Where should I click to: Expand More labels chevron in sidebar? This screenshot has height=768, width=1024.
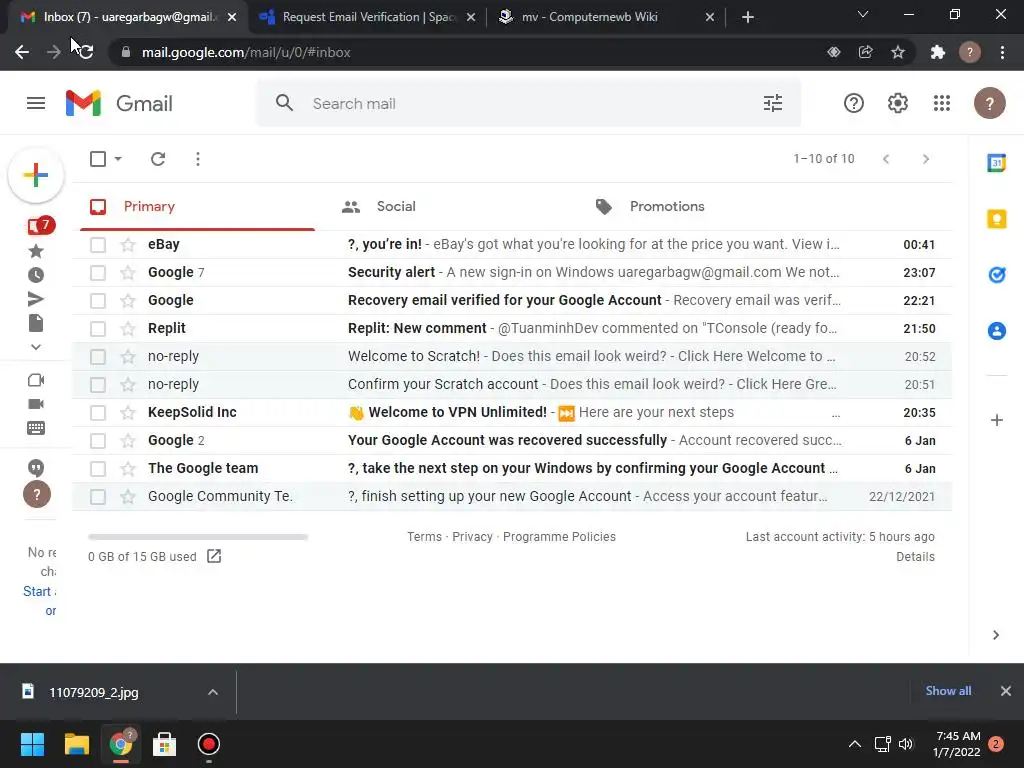(36, 347)
